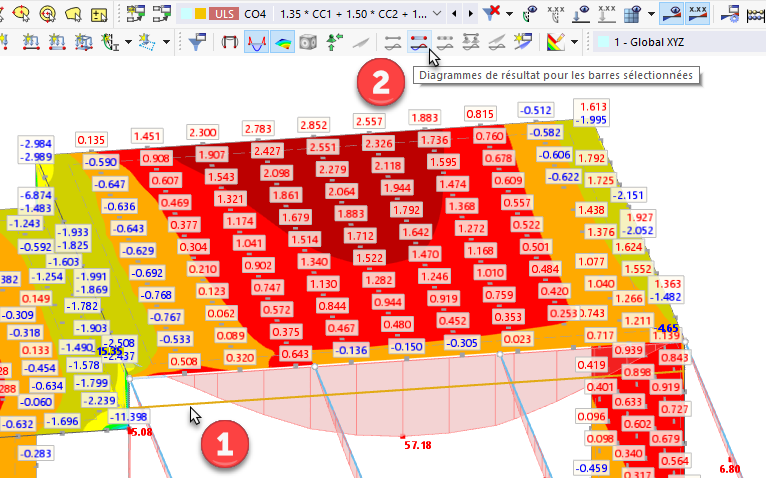This screenshot has width=766, height=478.
Task: Go to previous load case arrow
Action: [x=454, y=14]
